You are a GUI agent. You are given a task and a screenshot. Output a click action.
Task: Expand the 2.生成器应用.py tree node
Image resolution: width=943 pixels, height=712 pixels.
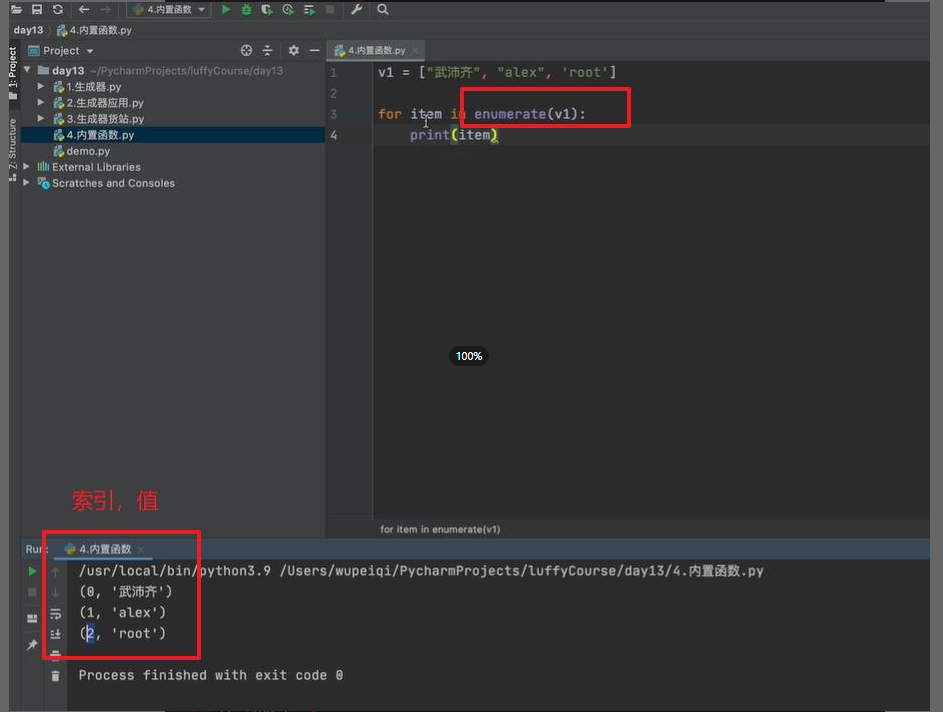(x=41, y=102)
